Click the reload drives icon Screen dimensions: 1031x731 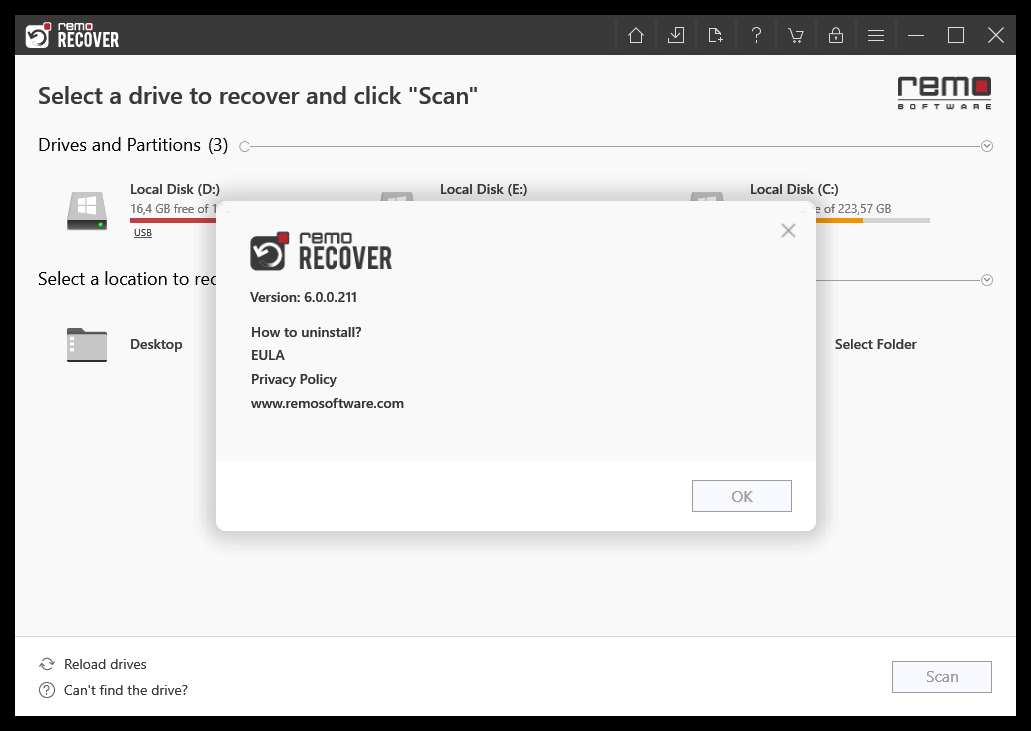pos(47,664)
